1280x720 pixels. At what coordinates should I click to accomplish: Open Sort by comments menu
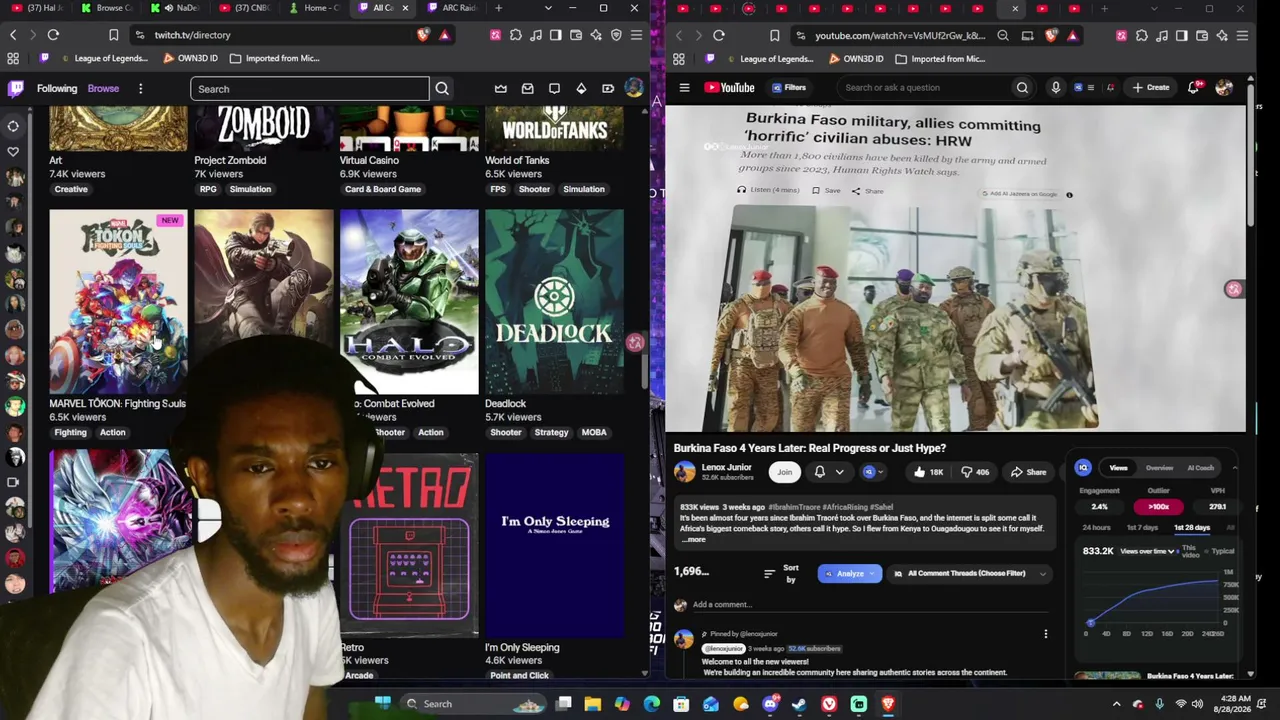(782, 574)
